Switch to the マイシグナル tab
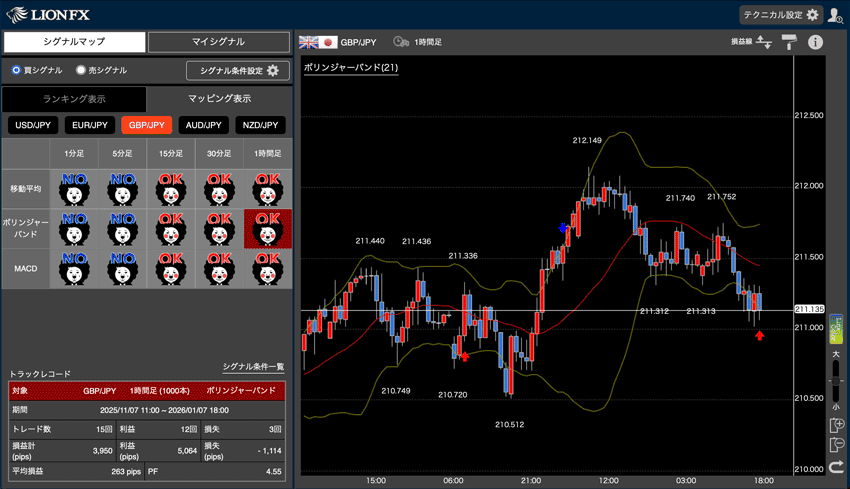850x489 pixels. (218, 42)
